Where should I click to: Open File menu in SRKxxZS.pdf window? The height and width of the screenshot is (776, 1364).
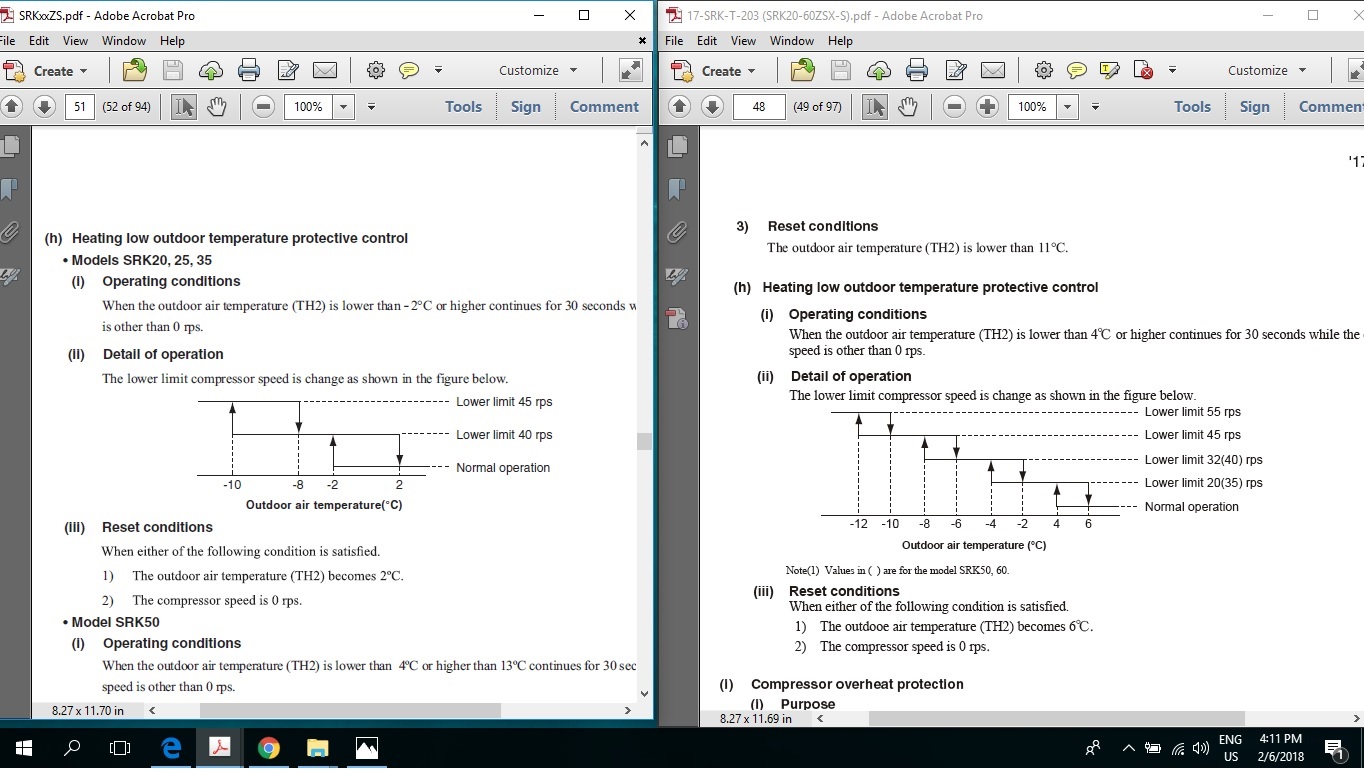pyautogui.click(x=7, y=41)
